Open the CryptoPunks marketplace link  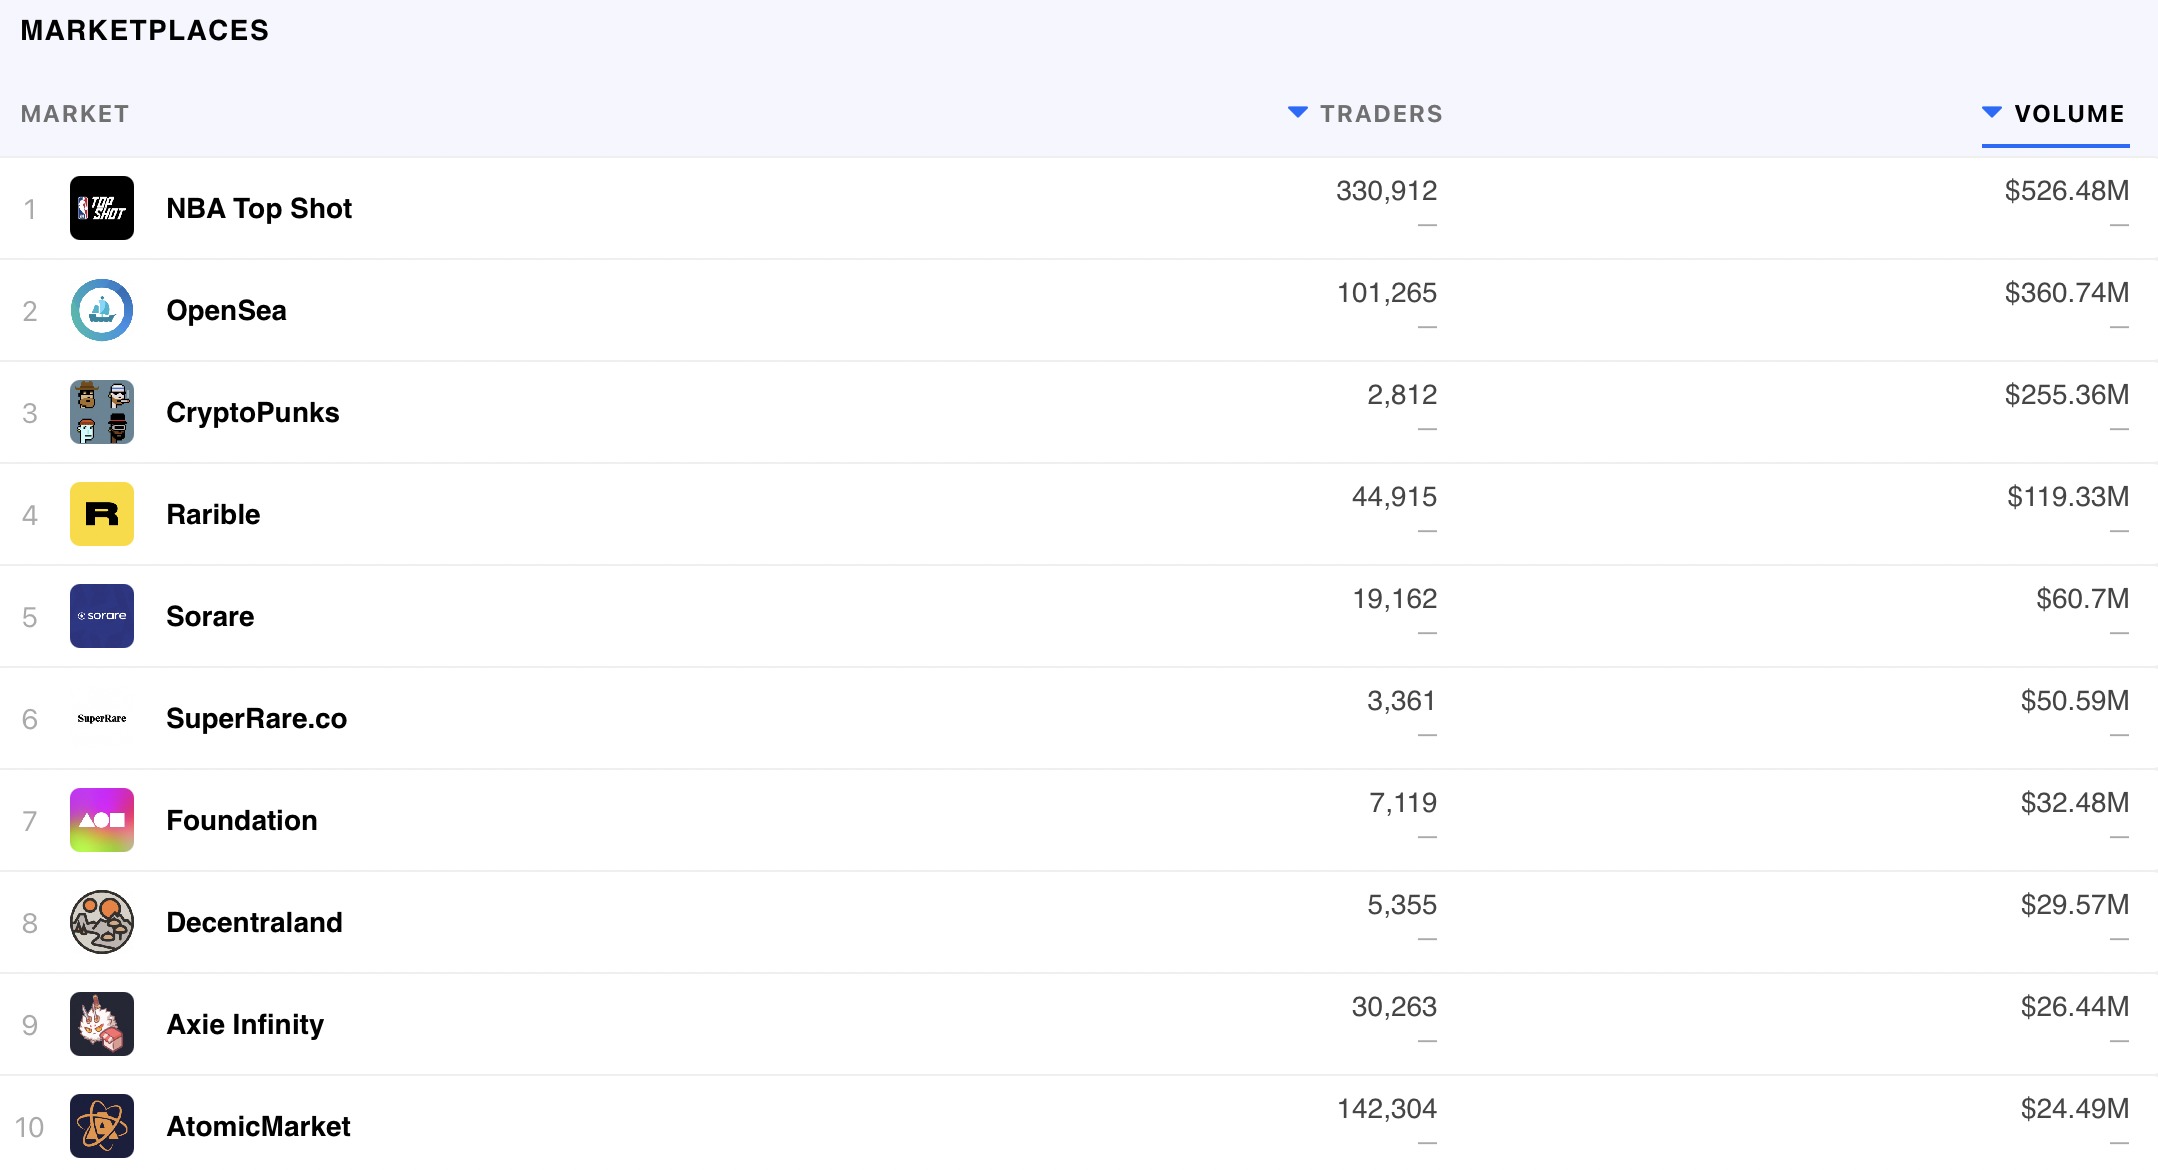pos(253,412)
